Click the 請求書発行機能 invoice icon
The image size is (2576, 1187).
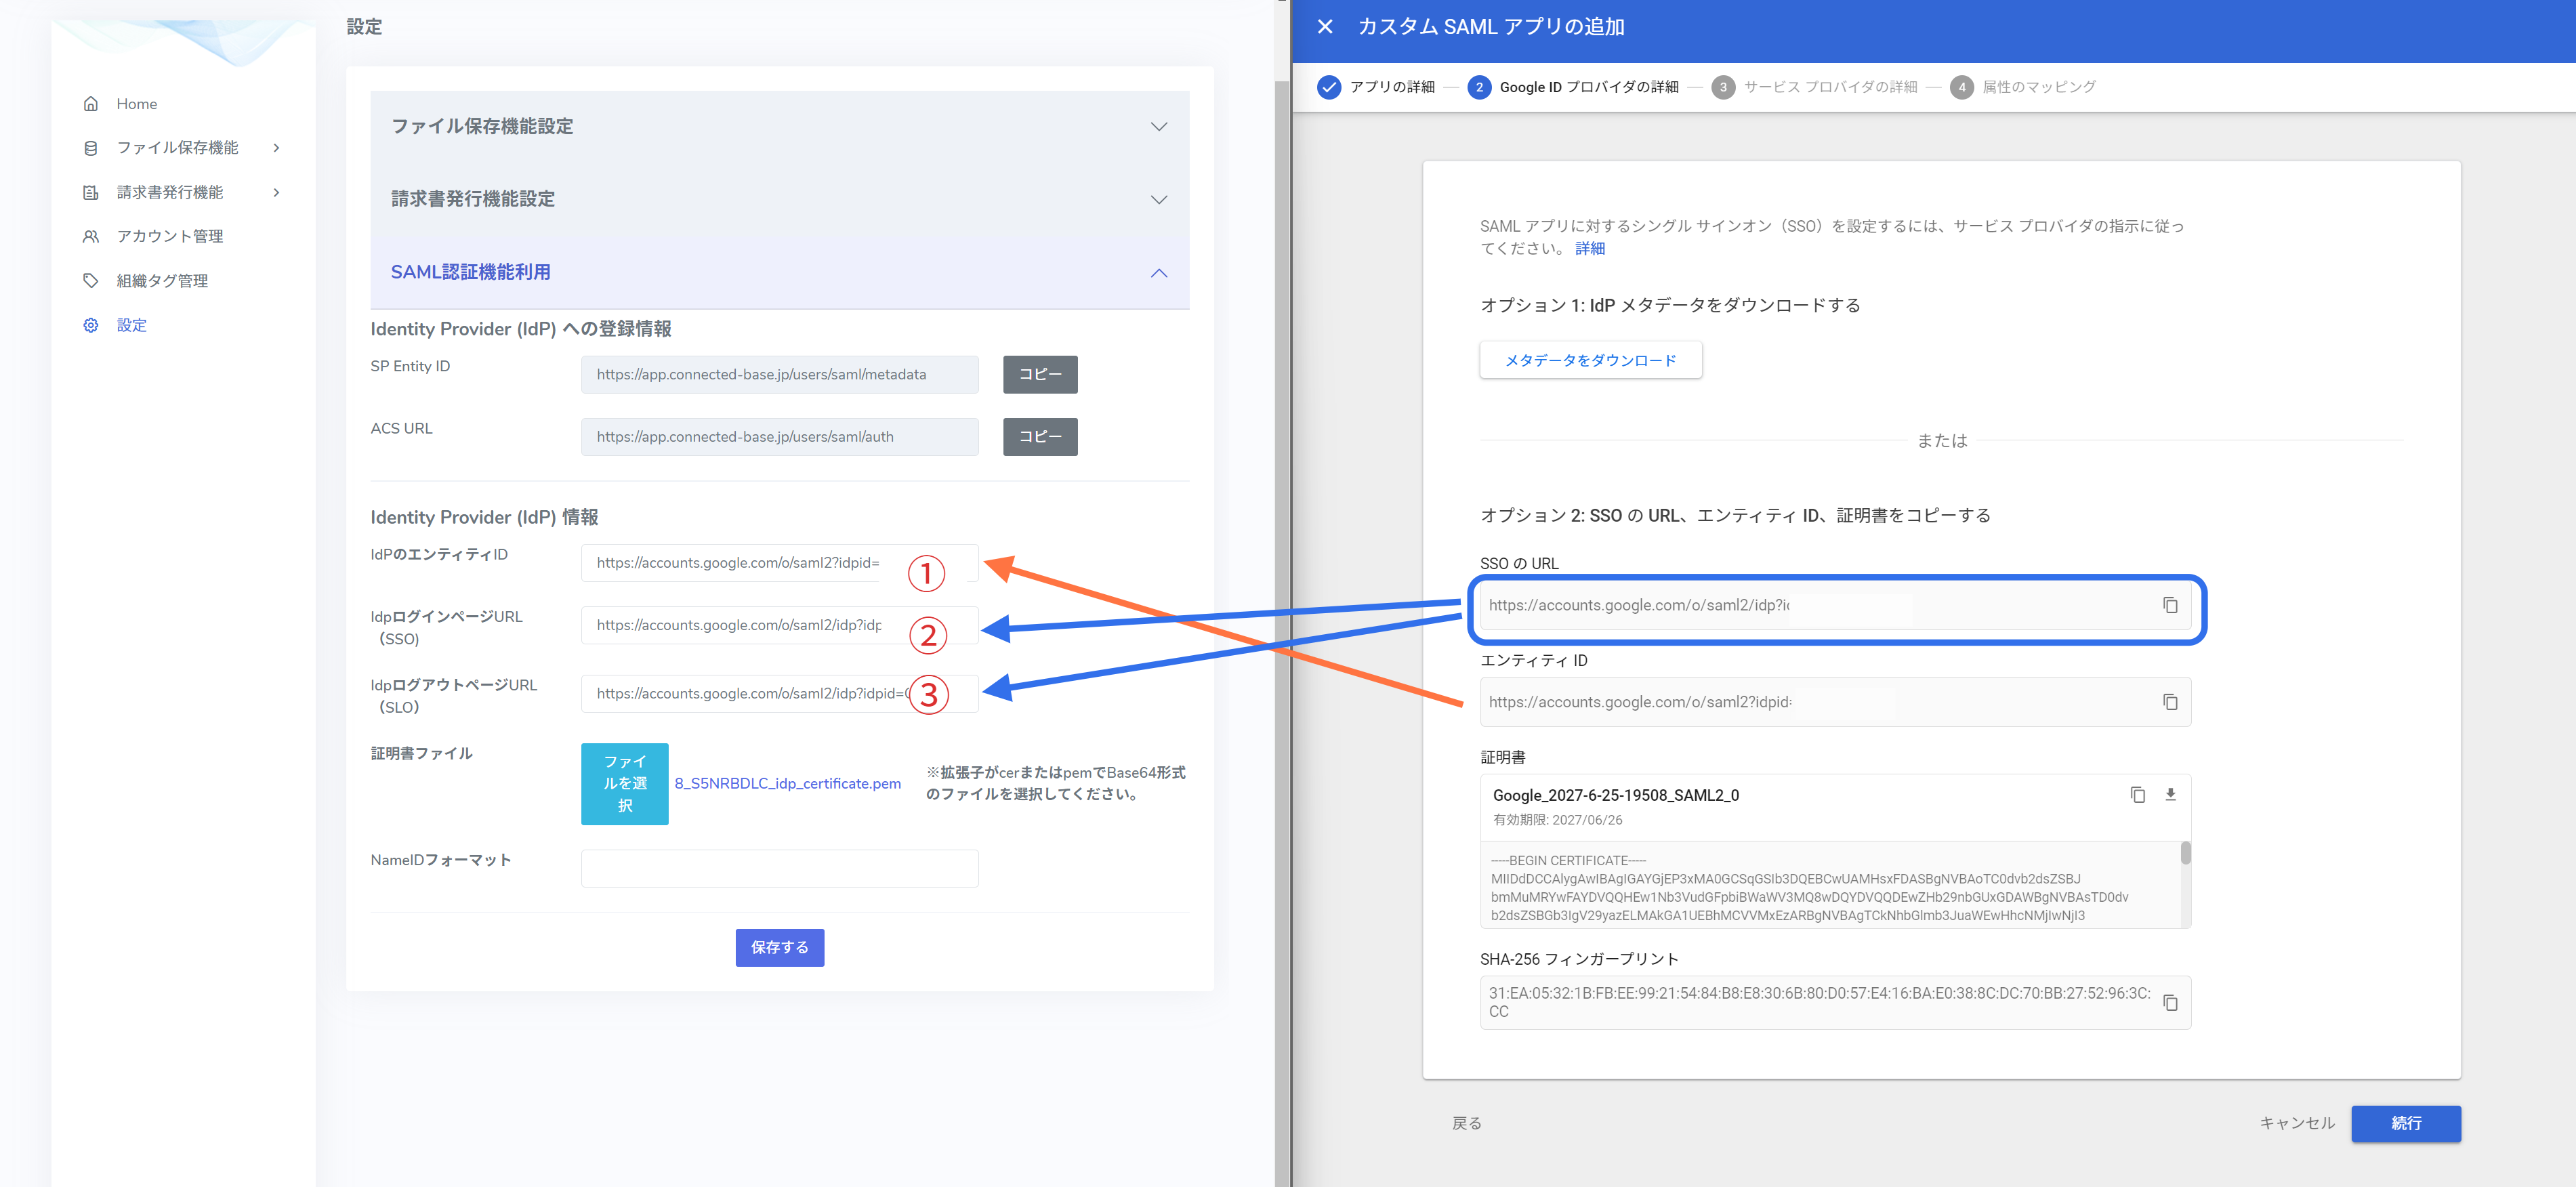pos(91,192)
